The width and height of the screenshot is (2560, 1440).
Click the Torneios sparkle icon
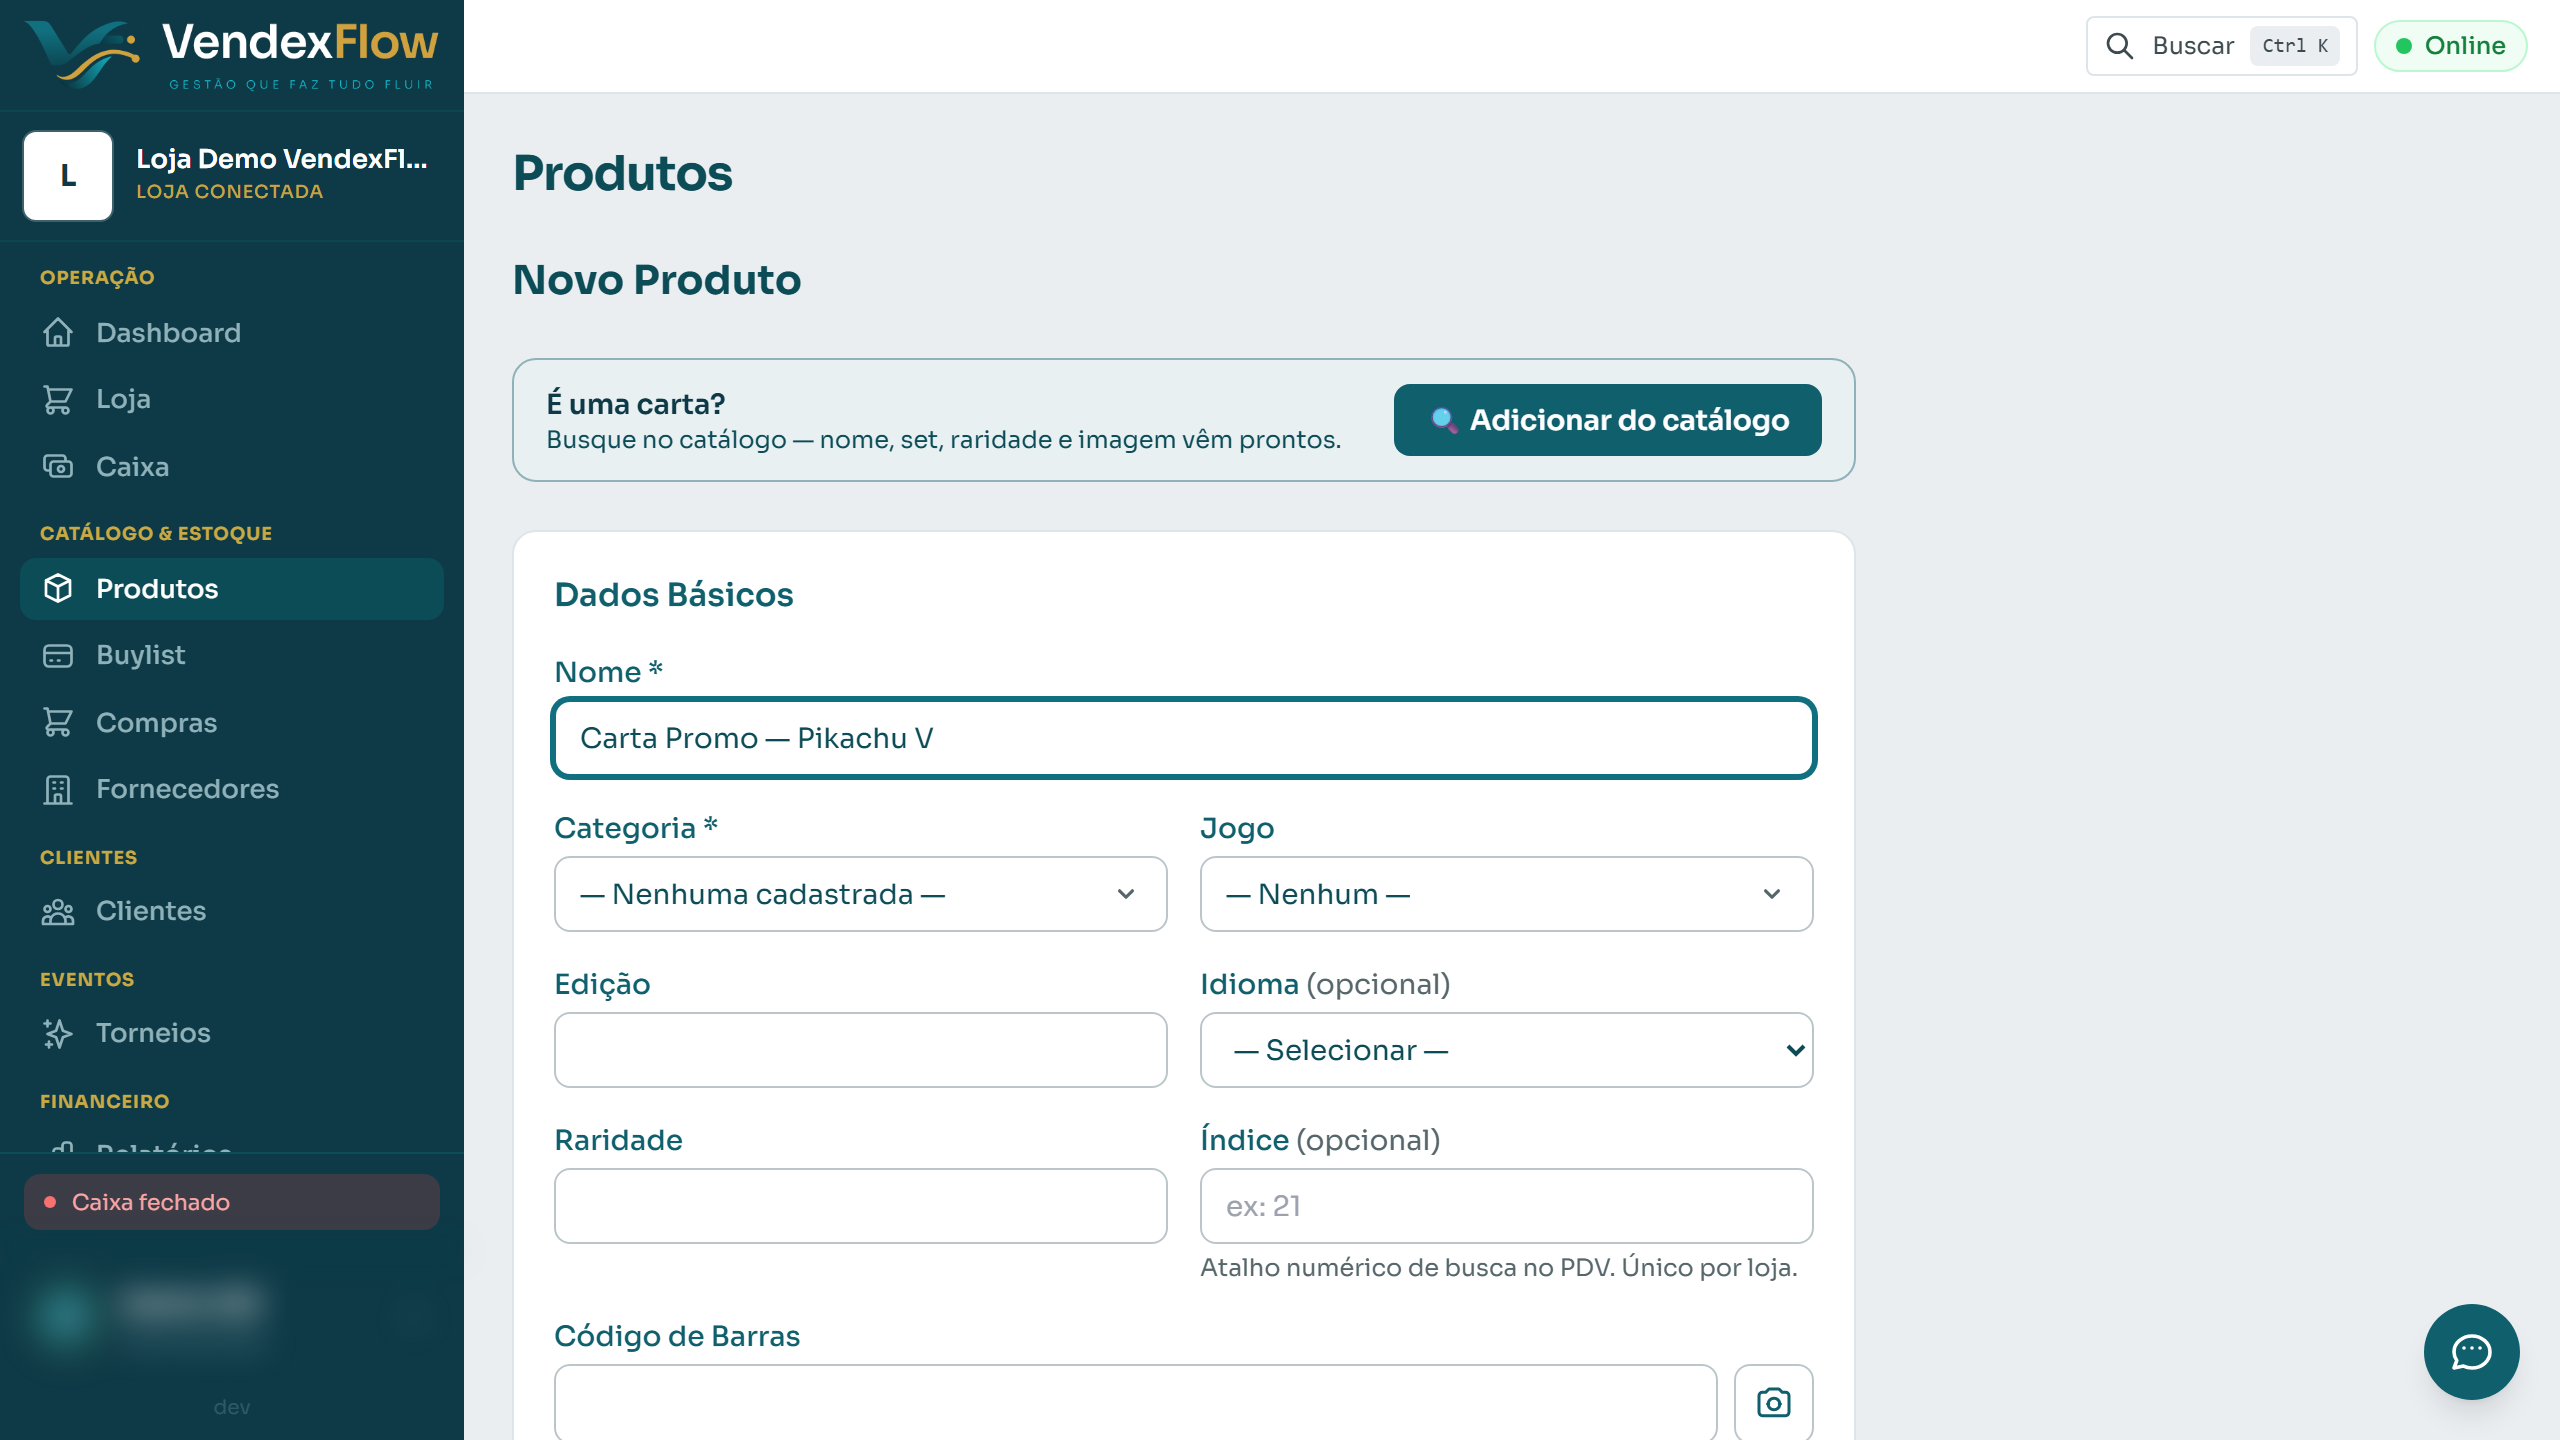pos(58,1033)
